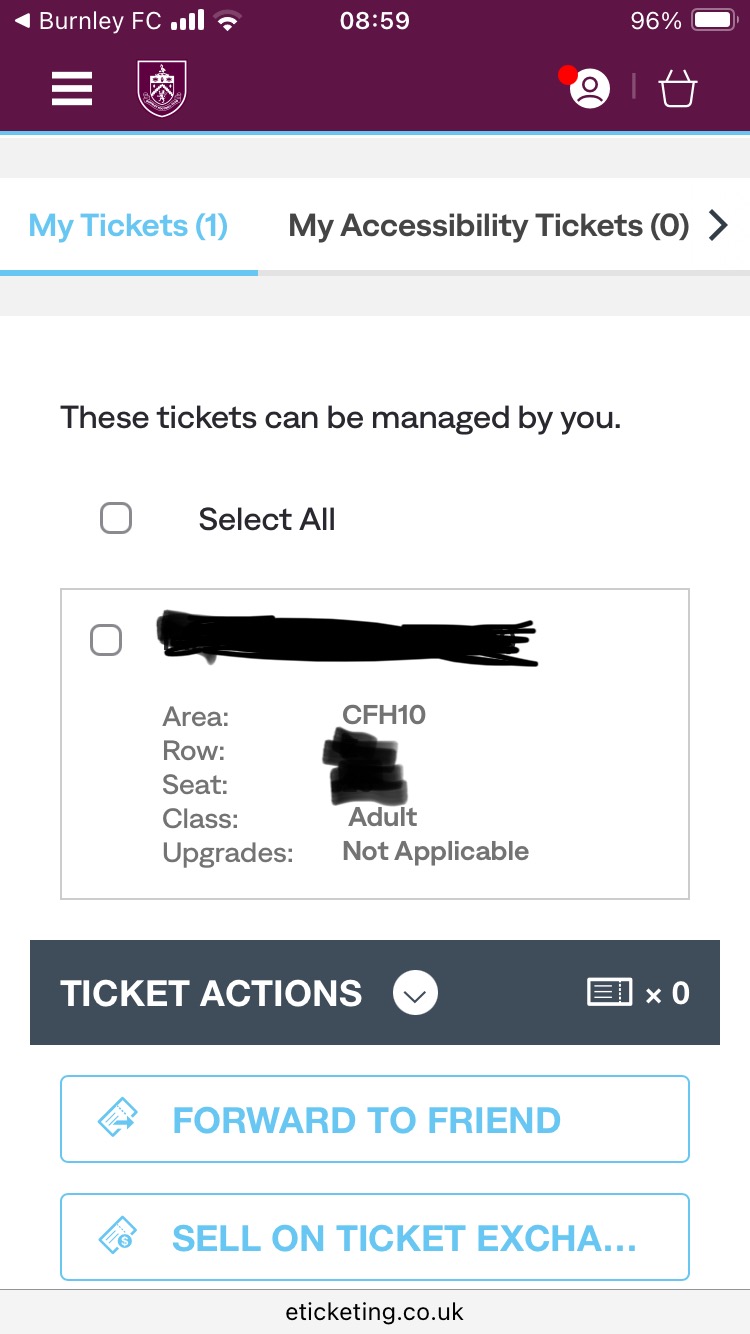Tap the red notification dot on profile
The height and width of the screenshot is (1334, 750).
(x=568, y=75)
